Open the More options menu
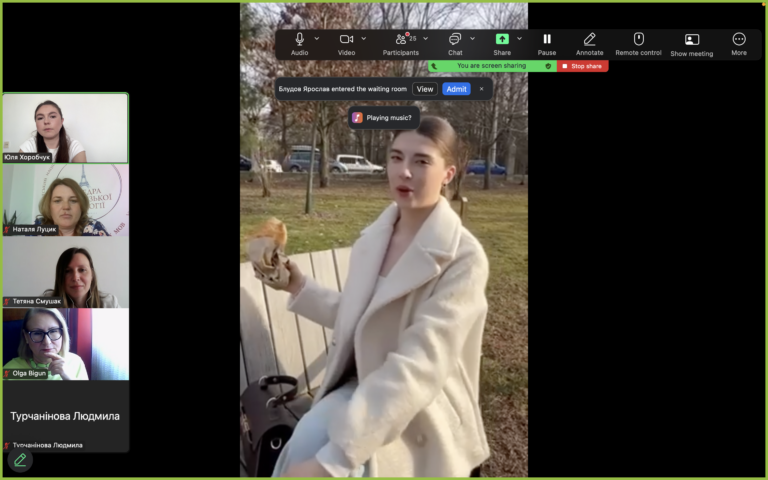768x480 pixels. click(x=739, y=39)
